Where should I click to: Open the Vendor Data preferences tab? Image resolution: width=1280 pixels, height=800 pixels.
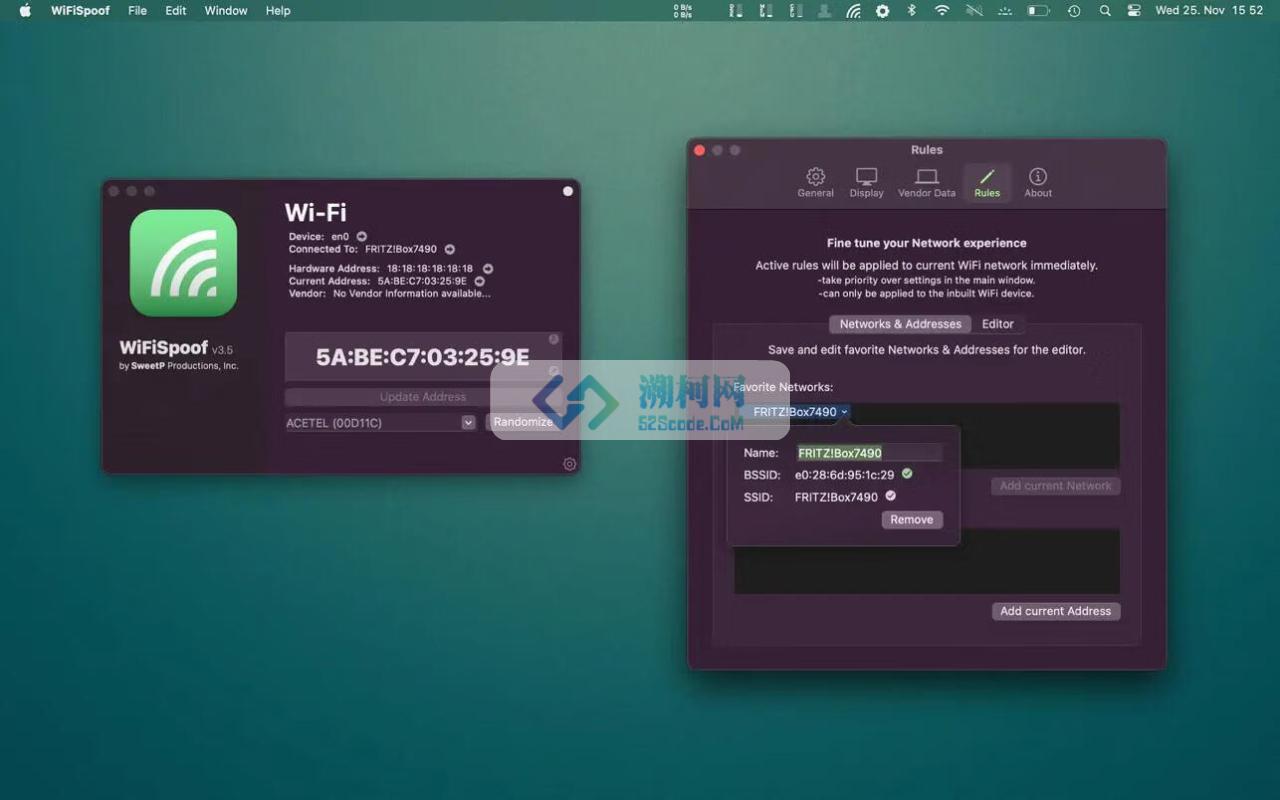pyautogui.click(x=927, y=182)
